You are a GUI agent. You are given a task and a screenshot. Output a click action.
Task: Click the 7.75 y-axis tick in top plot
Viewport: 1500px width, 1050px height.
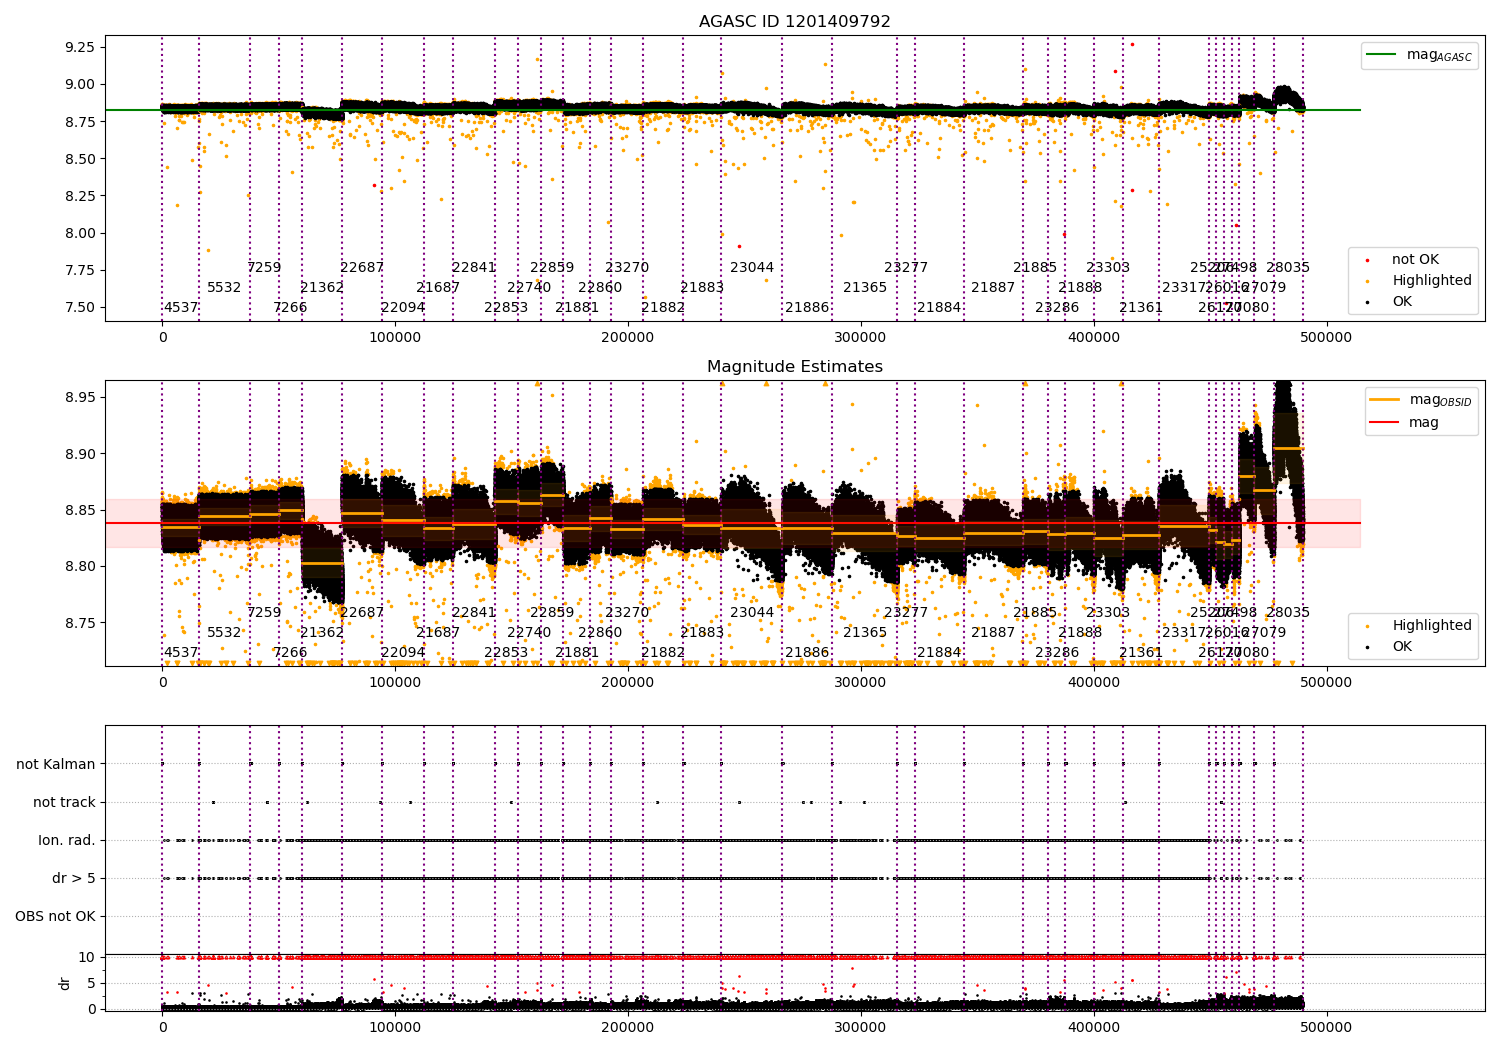(x=79, y=271)
